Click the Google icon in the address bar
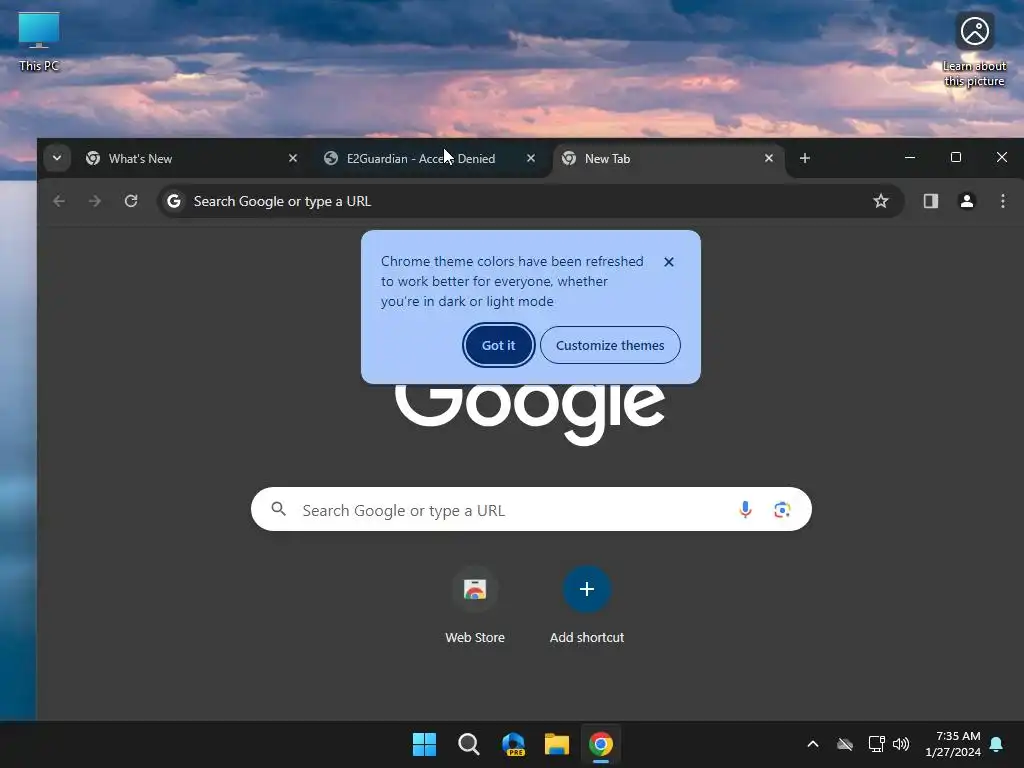The image size is (1024, 768). click(174, 201)
